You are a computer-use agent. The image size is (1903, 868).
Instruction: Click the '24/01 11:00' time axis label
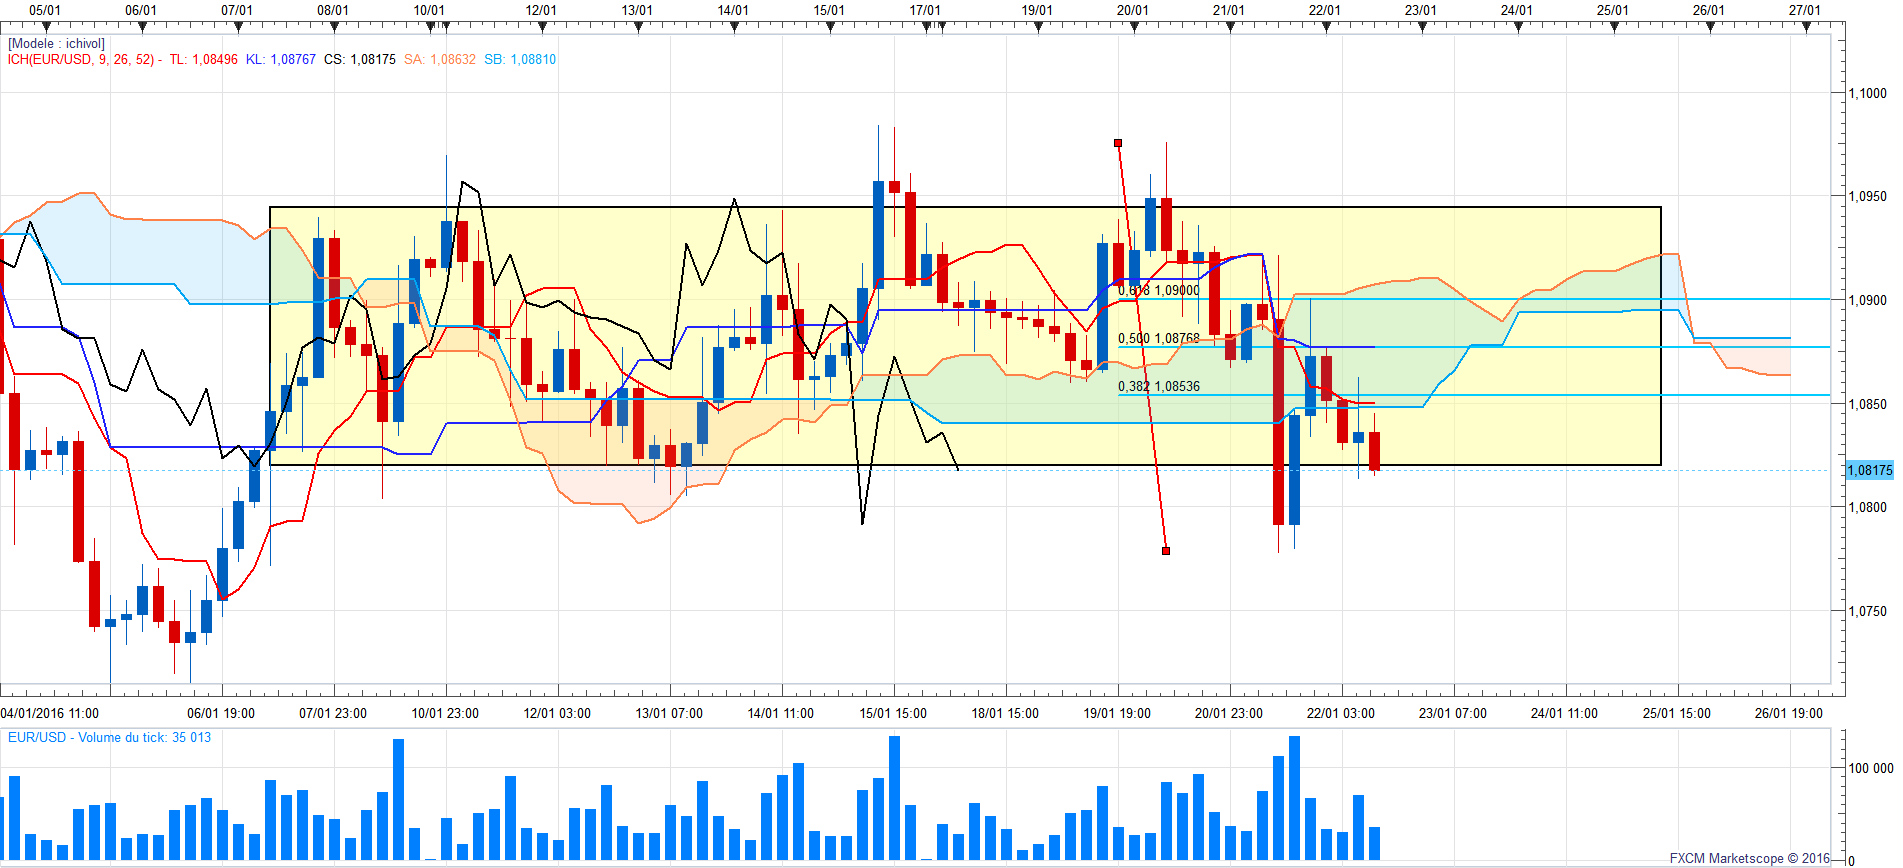(x=1565, y=714)
